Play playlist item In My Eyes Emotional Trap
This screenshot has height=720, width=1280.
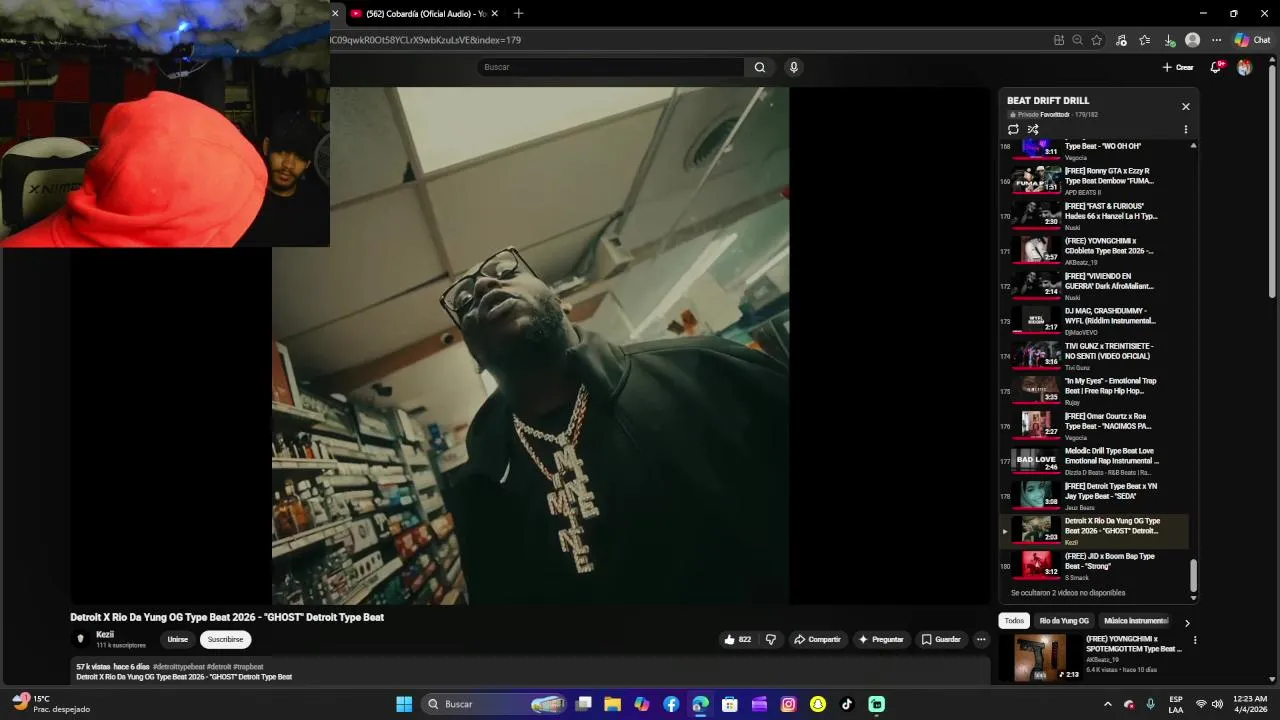point(1096,391)
